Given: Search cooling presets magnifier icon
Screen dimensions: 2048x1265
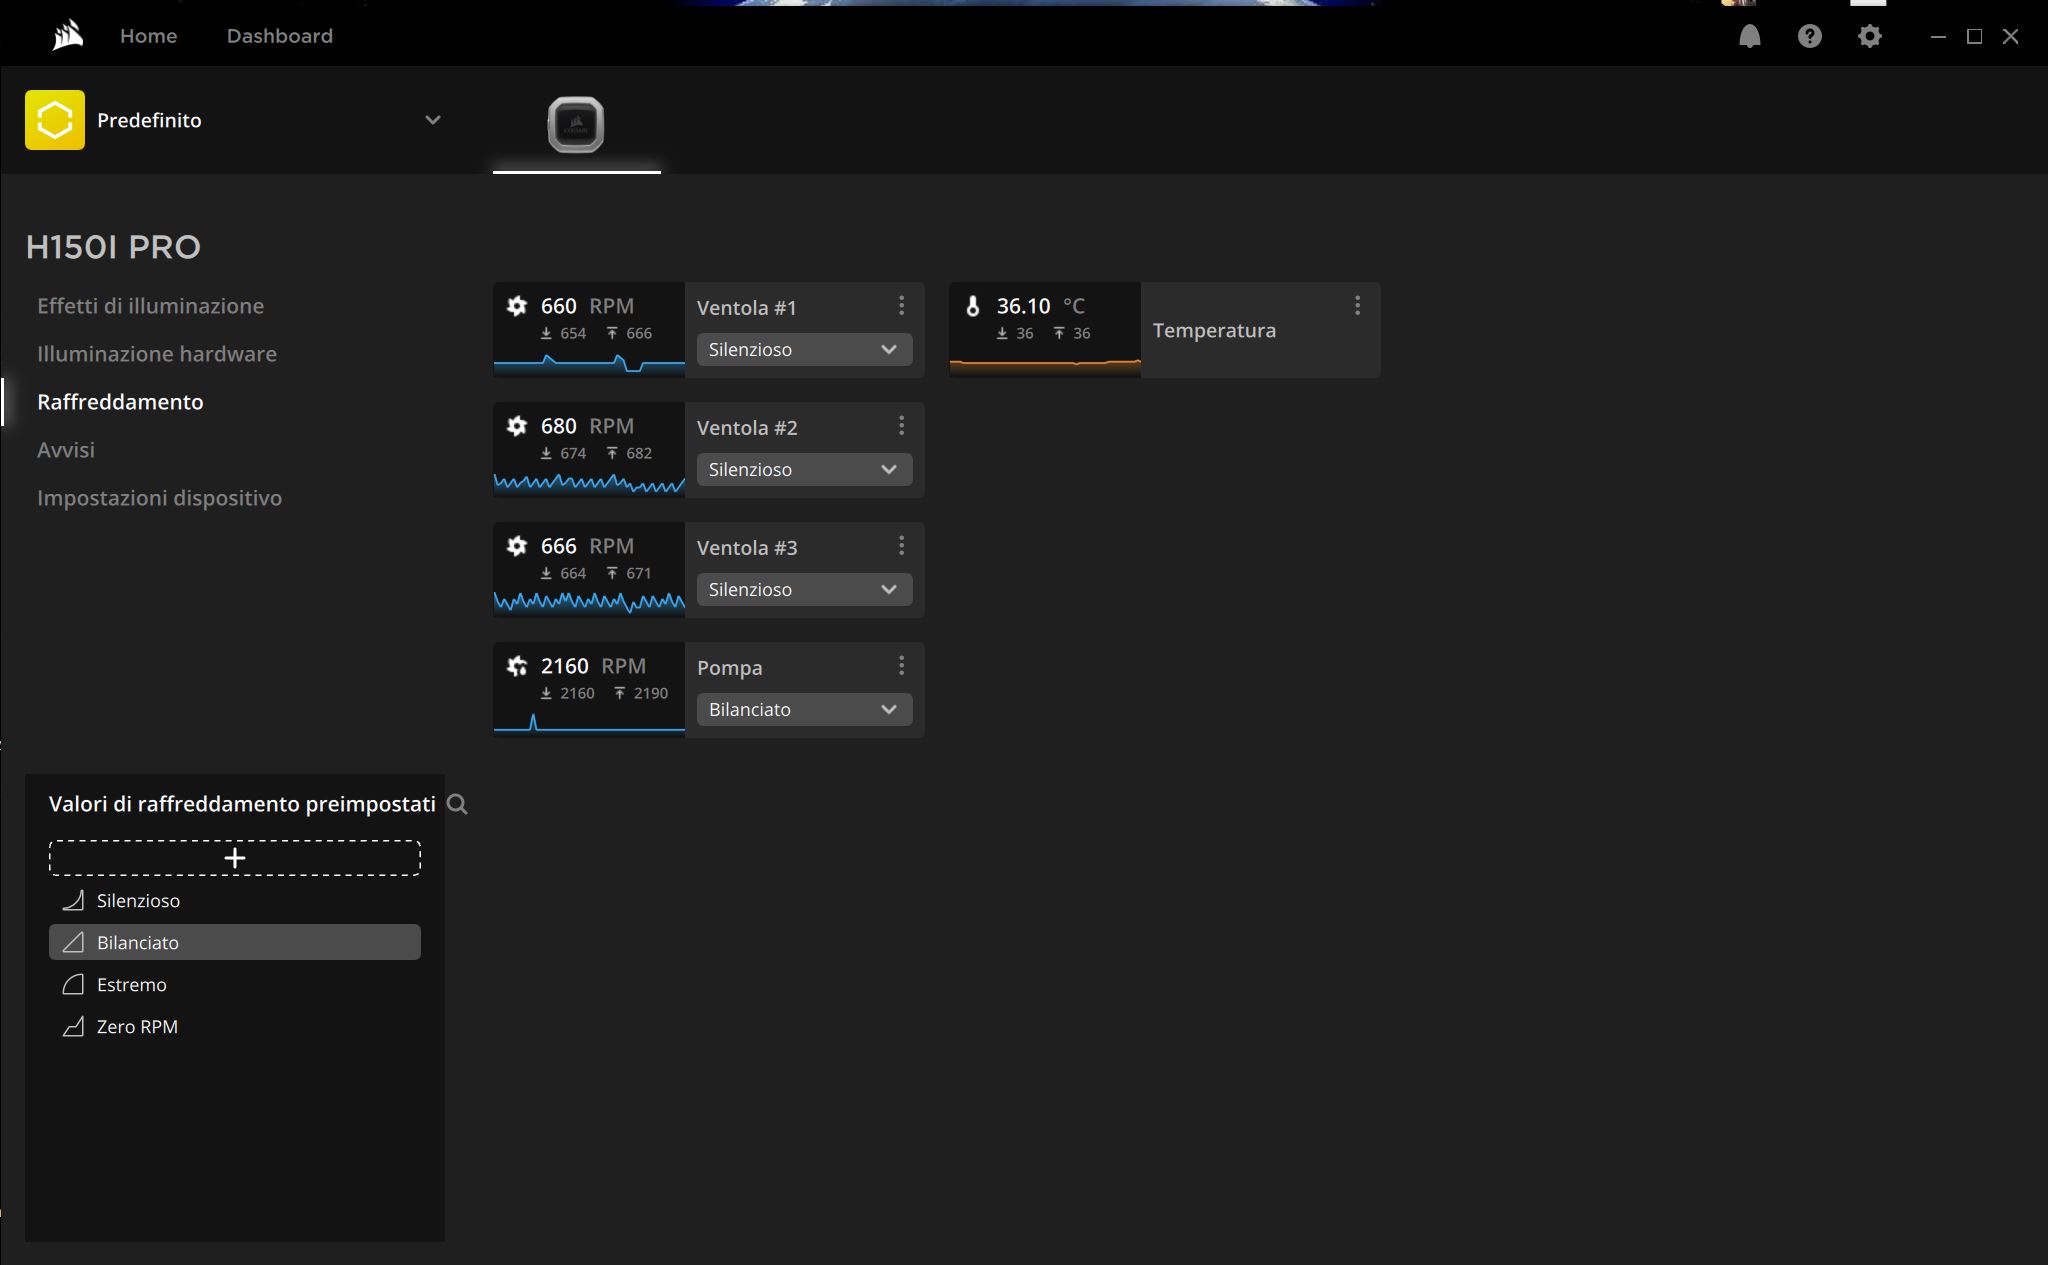Looking at the screenshot, I should pos(457,804).
